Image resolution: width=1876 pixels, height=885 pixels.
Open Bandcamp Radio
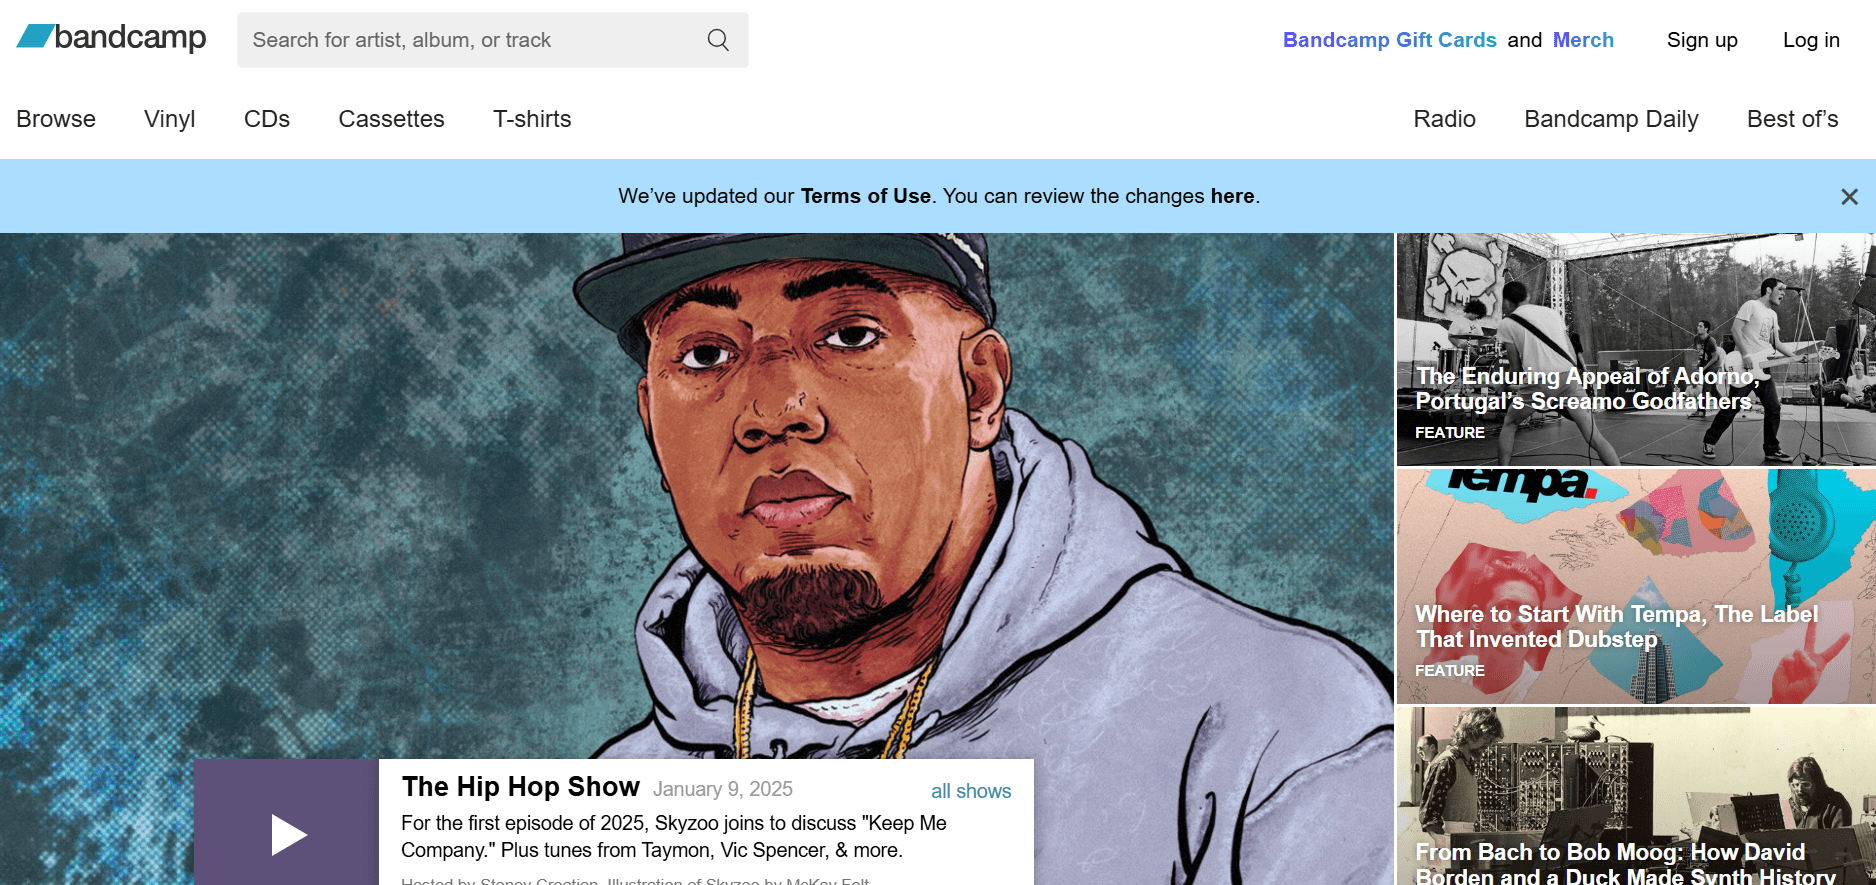pos(1444,119)
